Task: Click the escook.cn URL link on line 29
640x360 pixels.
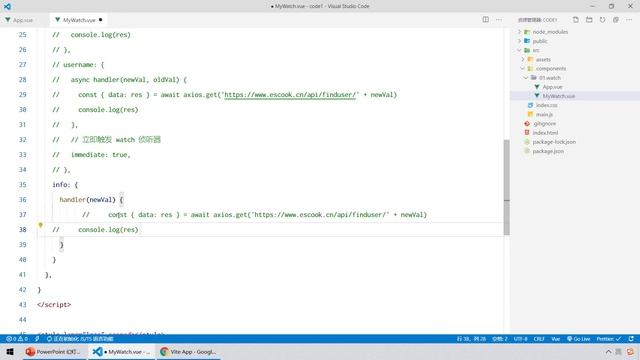Action: click(290, 95)
